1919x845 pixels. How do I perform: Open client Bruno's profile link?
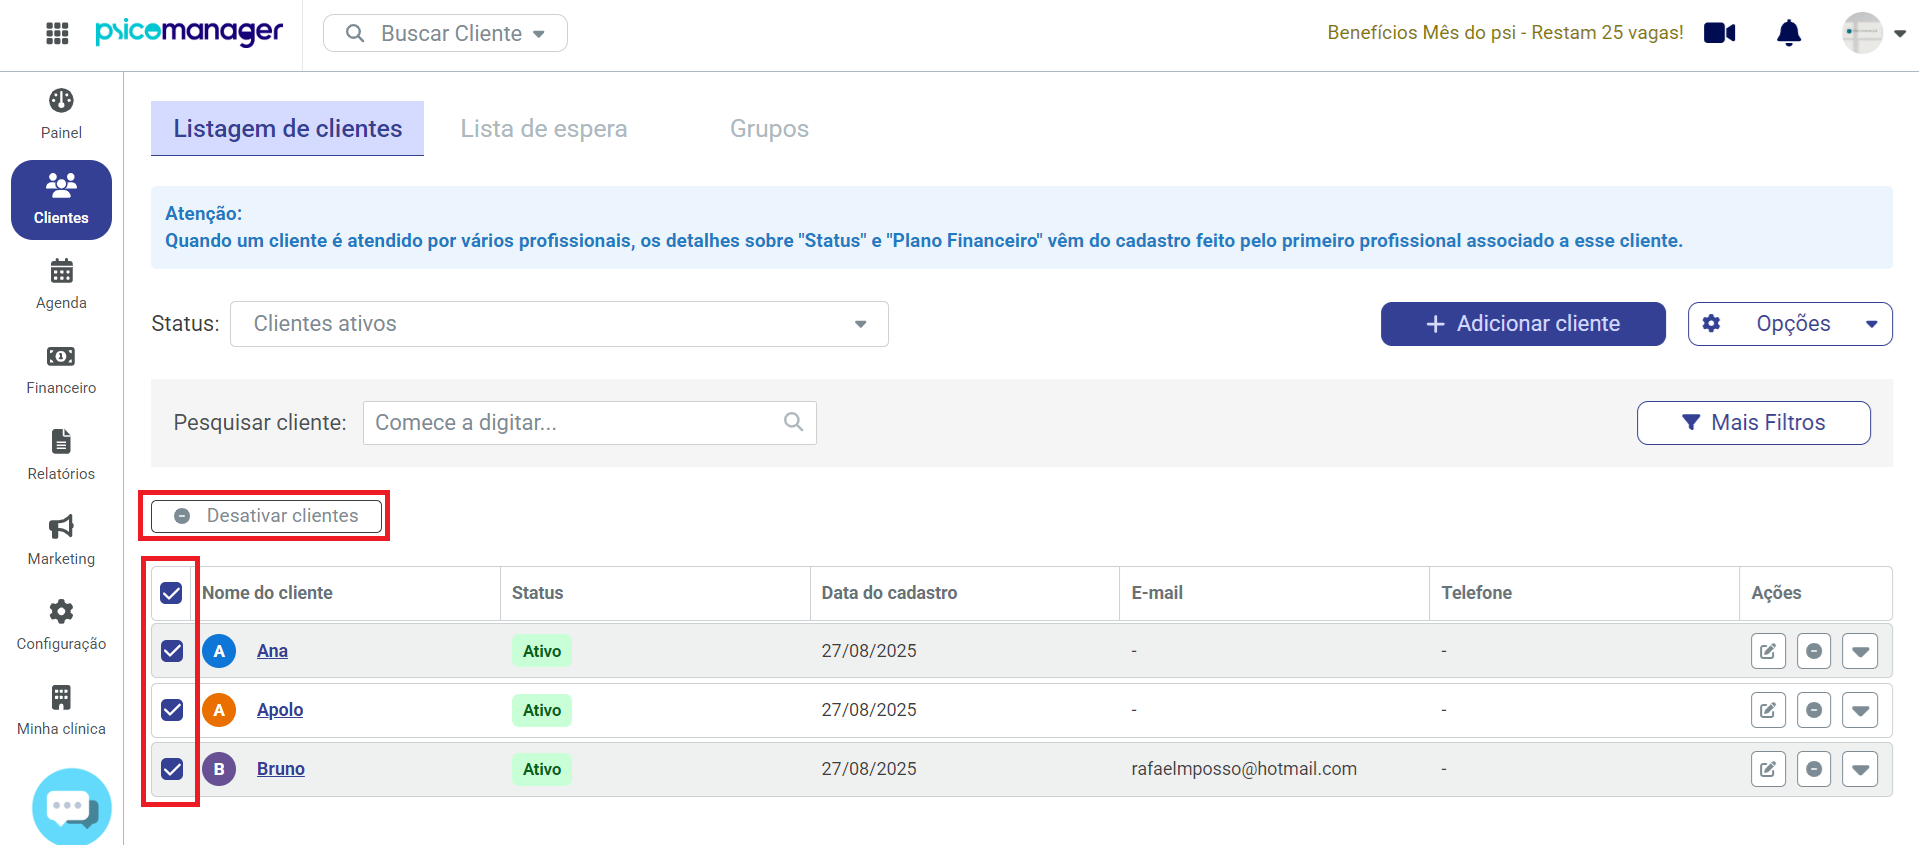tap(281, 769)
